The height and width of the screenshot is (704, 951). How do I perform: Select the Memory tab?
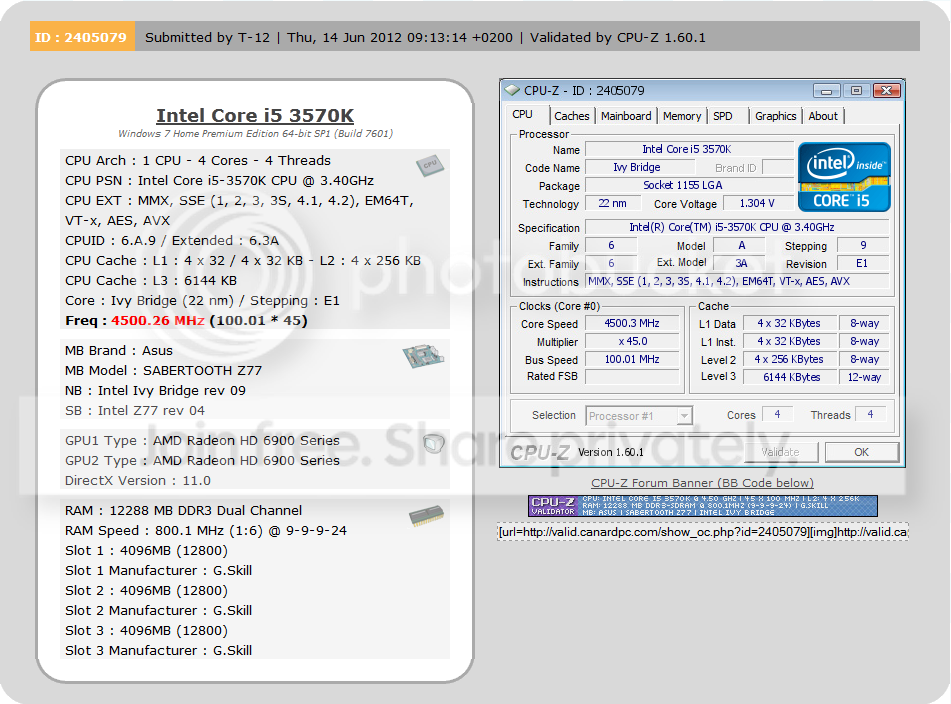(x=682, y=116)
